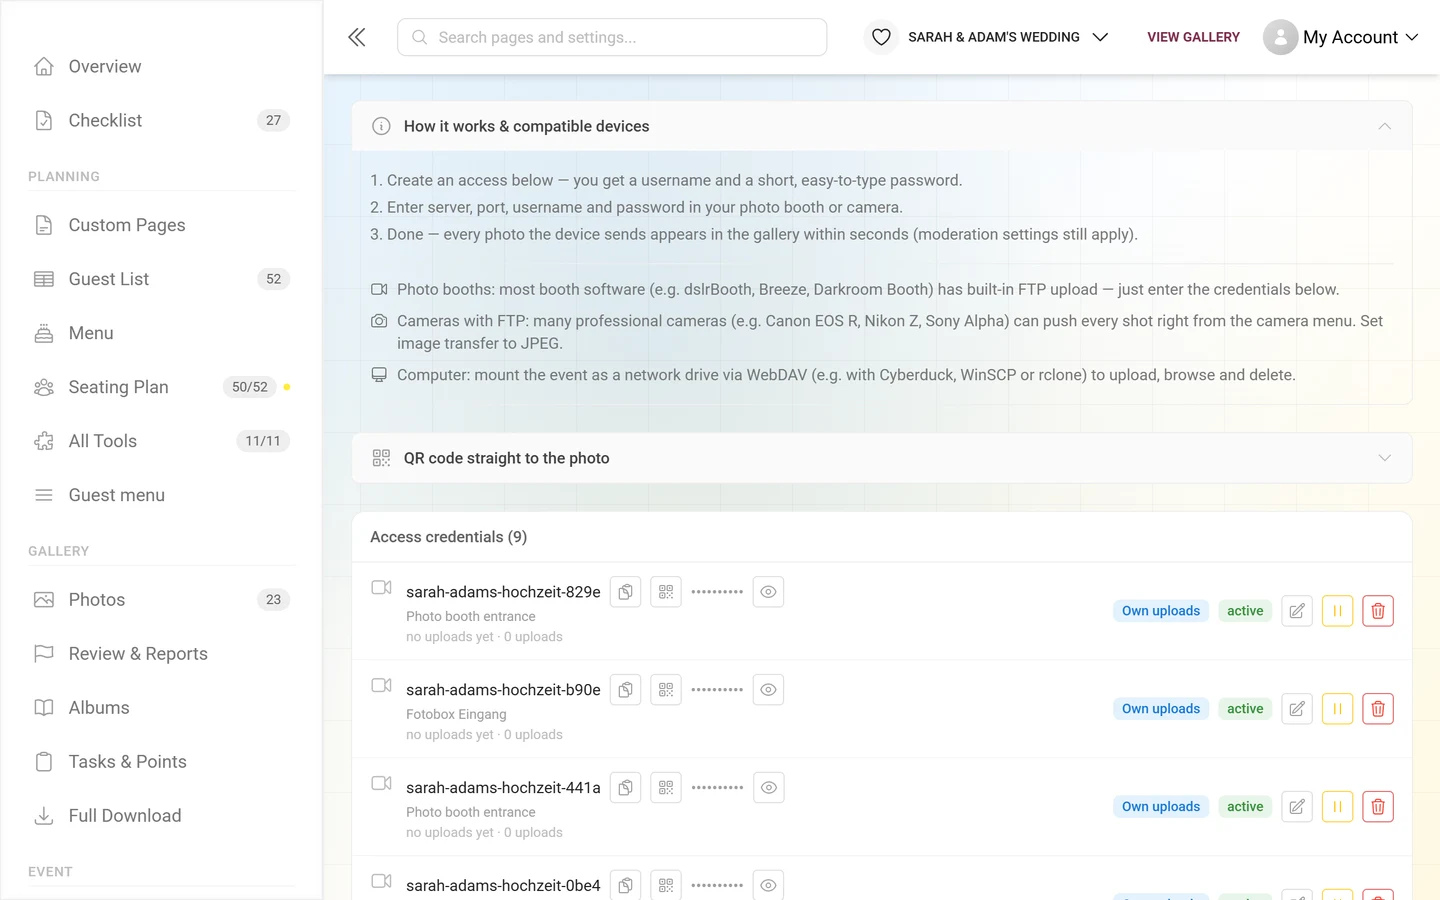Open Full Download from sidebar
1440x900 pixels.
(161, 816)
